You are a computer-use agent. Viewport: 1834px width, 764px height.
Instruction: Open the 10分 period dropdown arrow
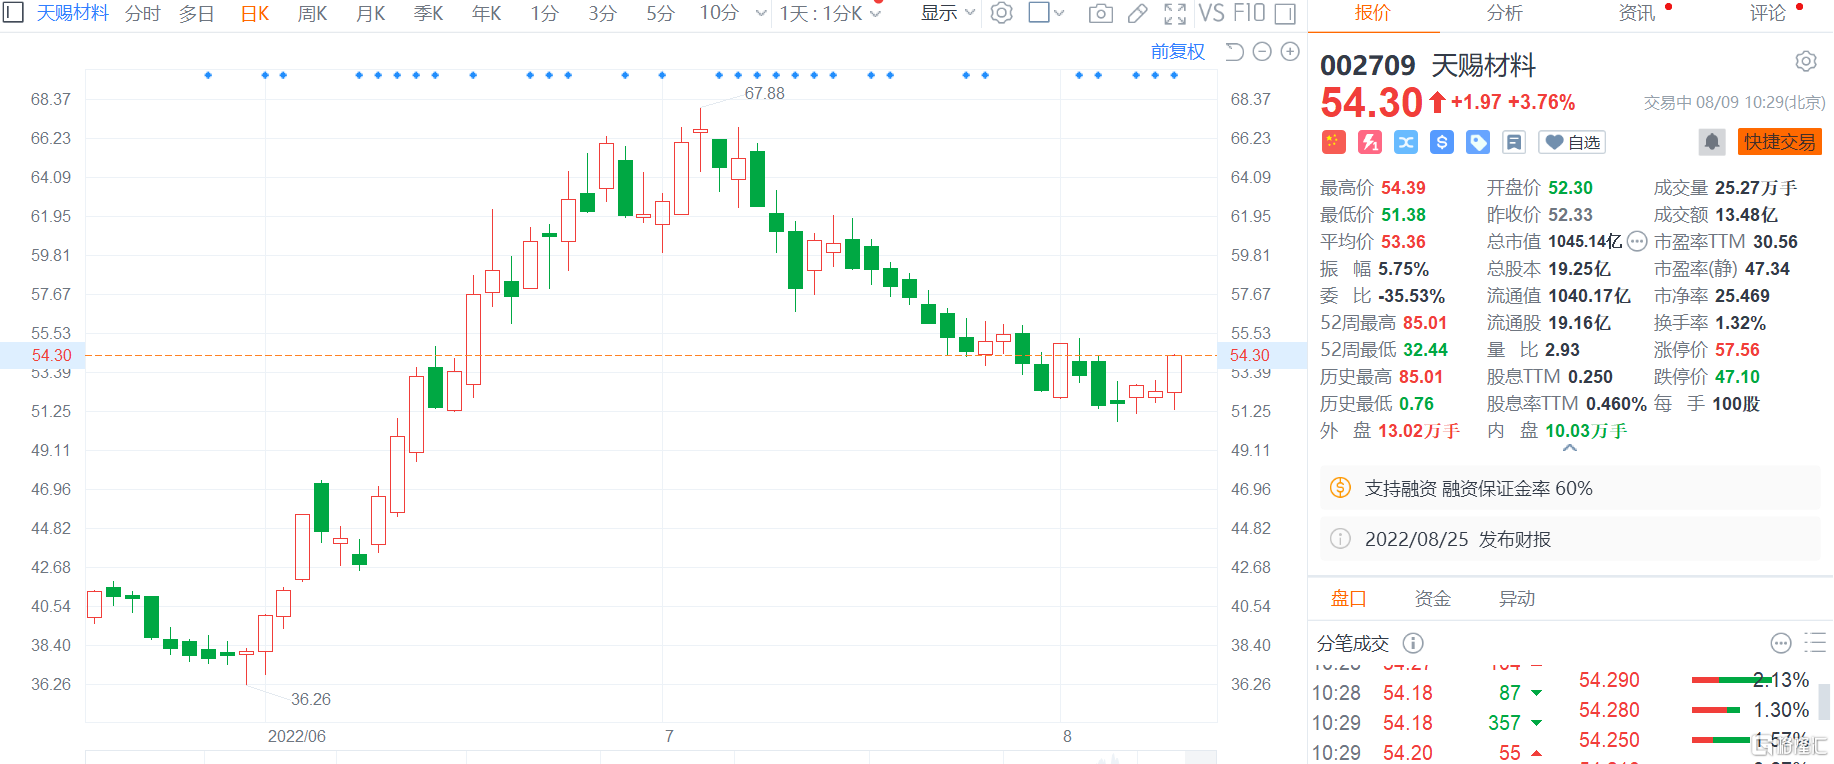pyautogui.click(x=761, y=13)
